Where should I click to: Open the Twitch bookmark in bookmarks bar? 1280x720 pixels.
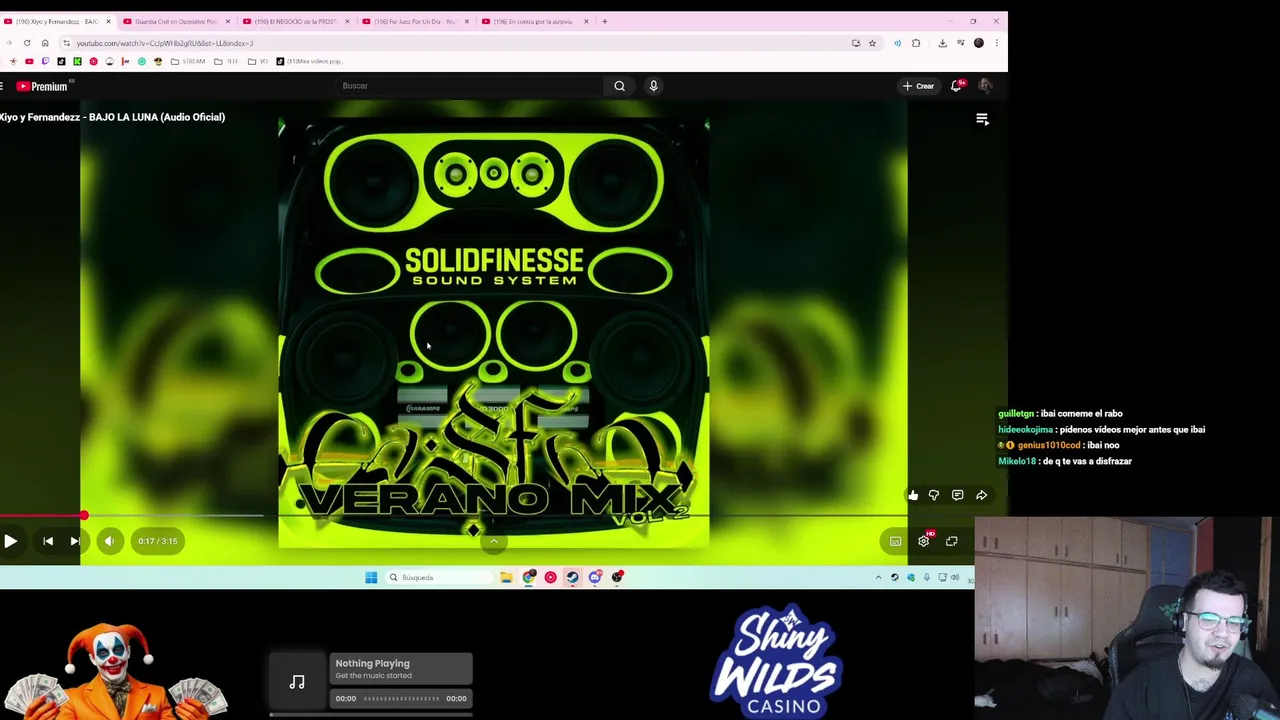tap(45, 61)
